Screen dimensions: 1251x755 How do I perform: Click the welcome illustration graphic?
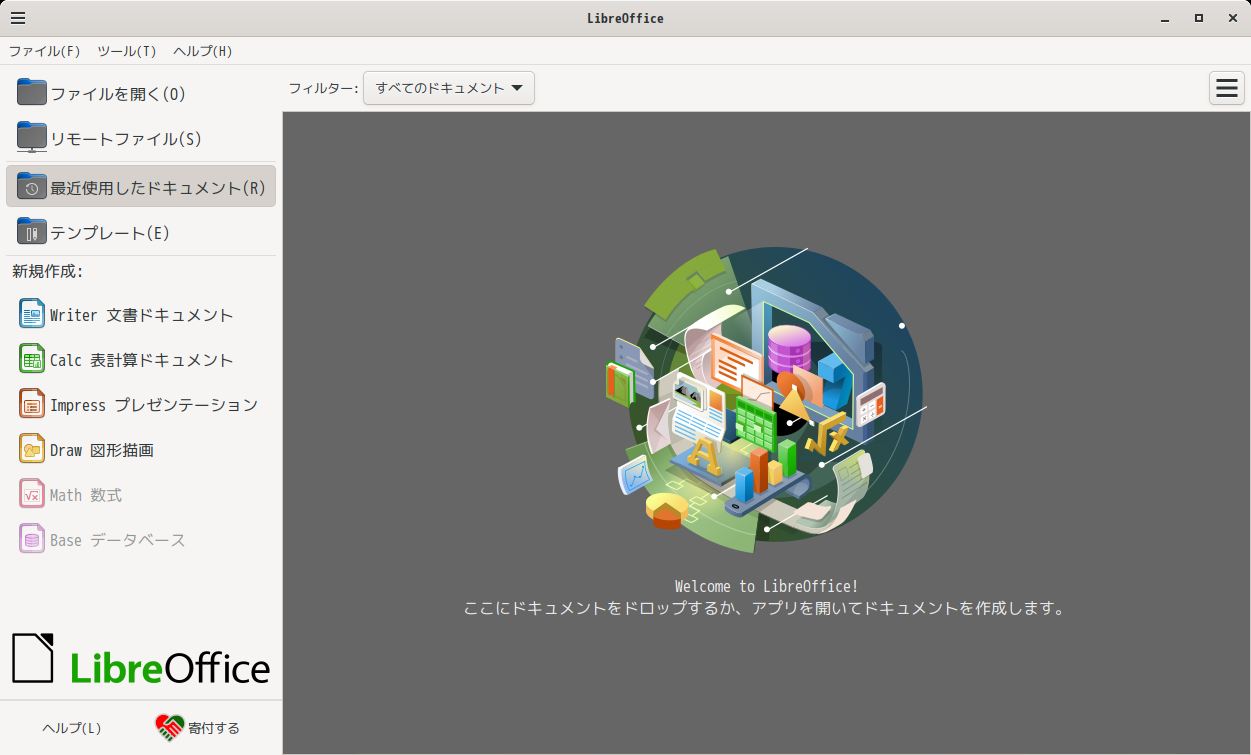click(x=764, y=399)
